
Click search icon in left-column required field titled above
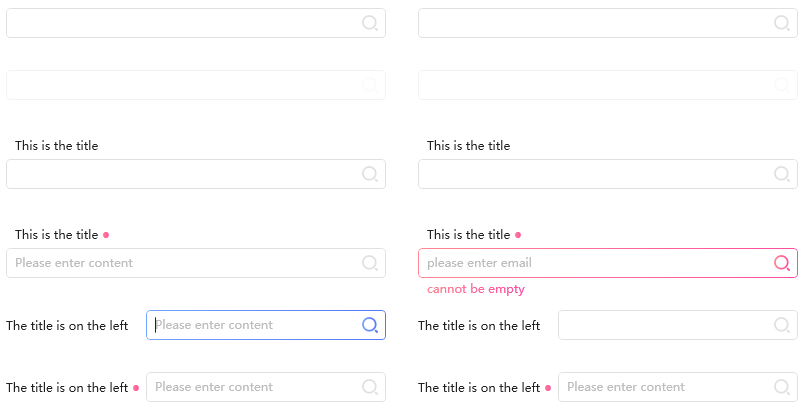coord(370,263)
